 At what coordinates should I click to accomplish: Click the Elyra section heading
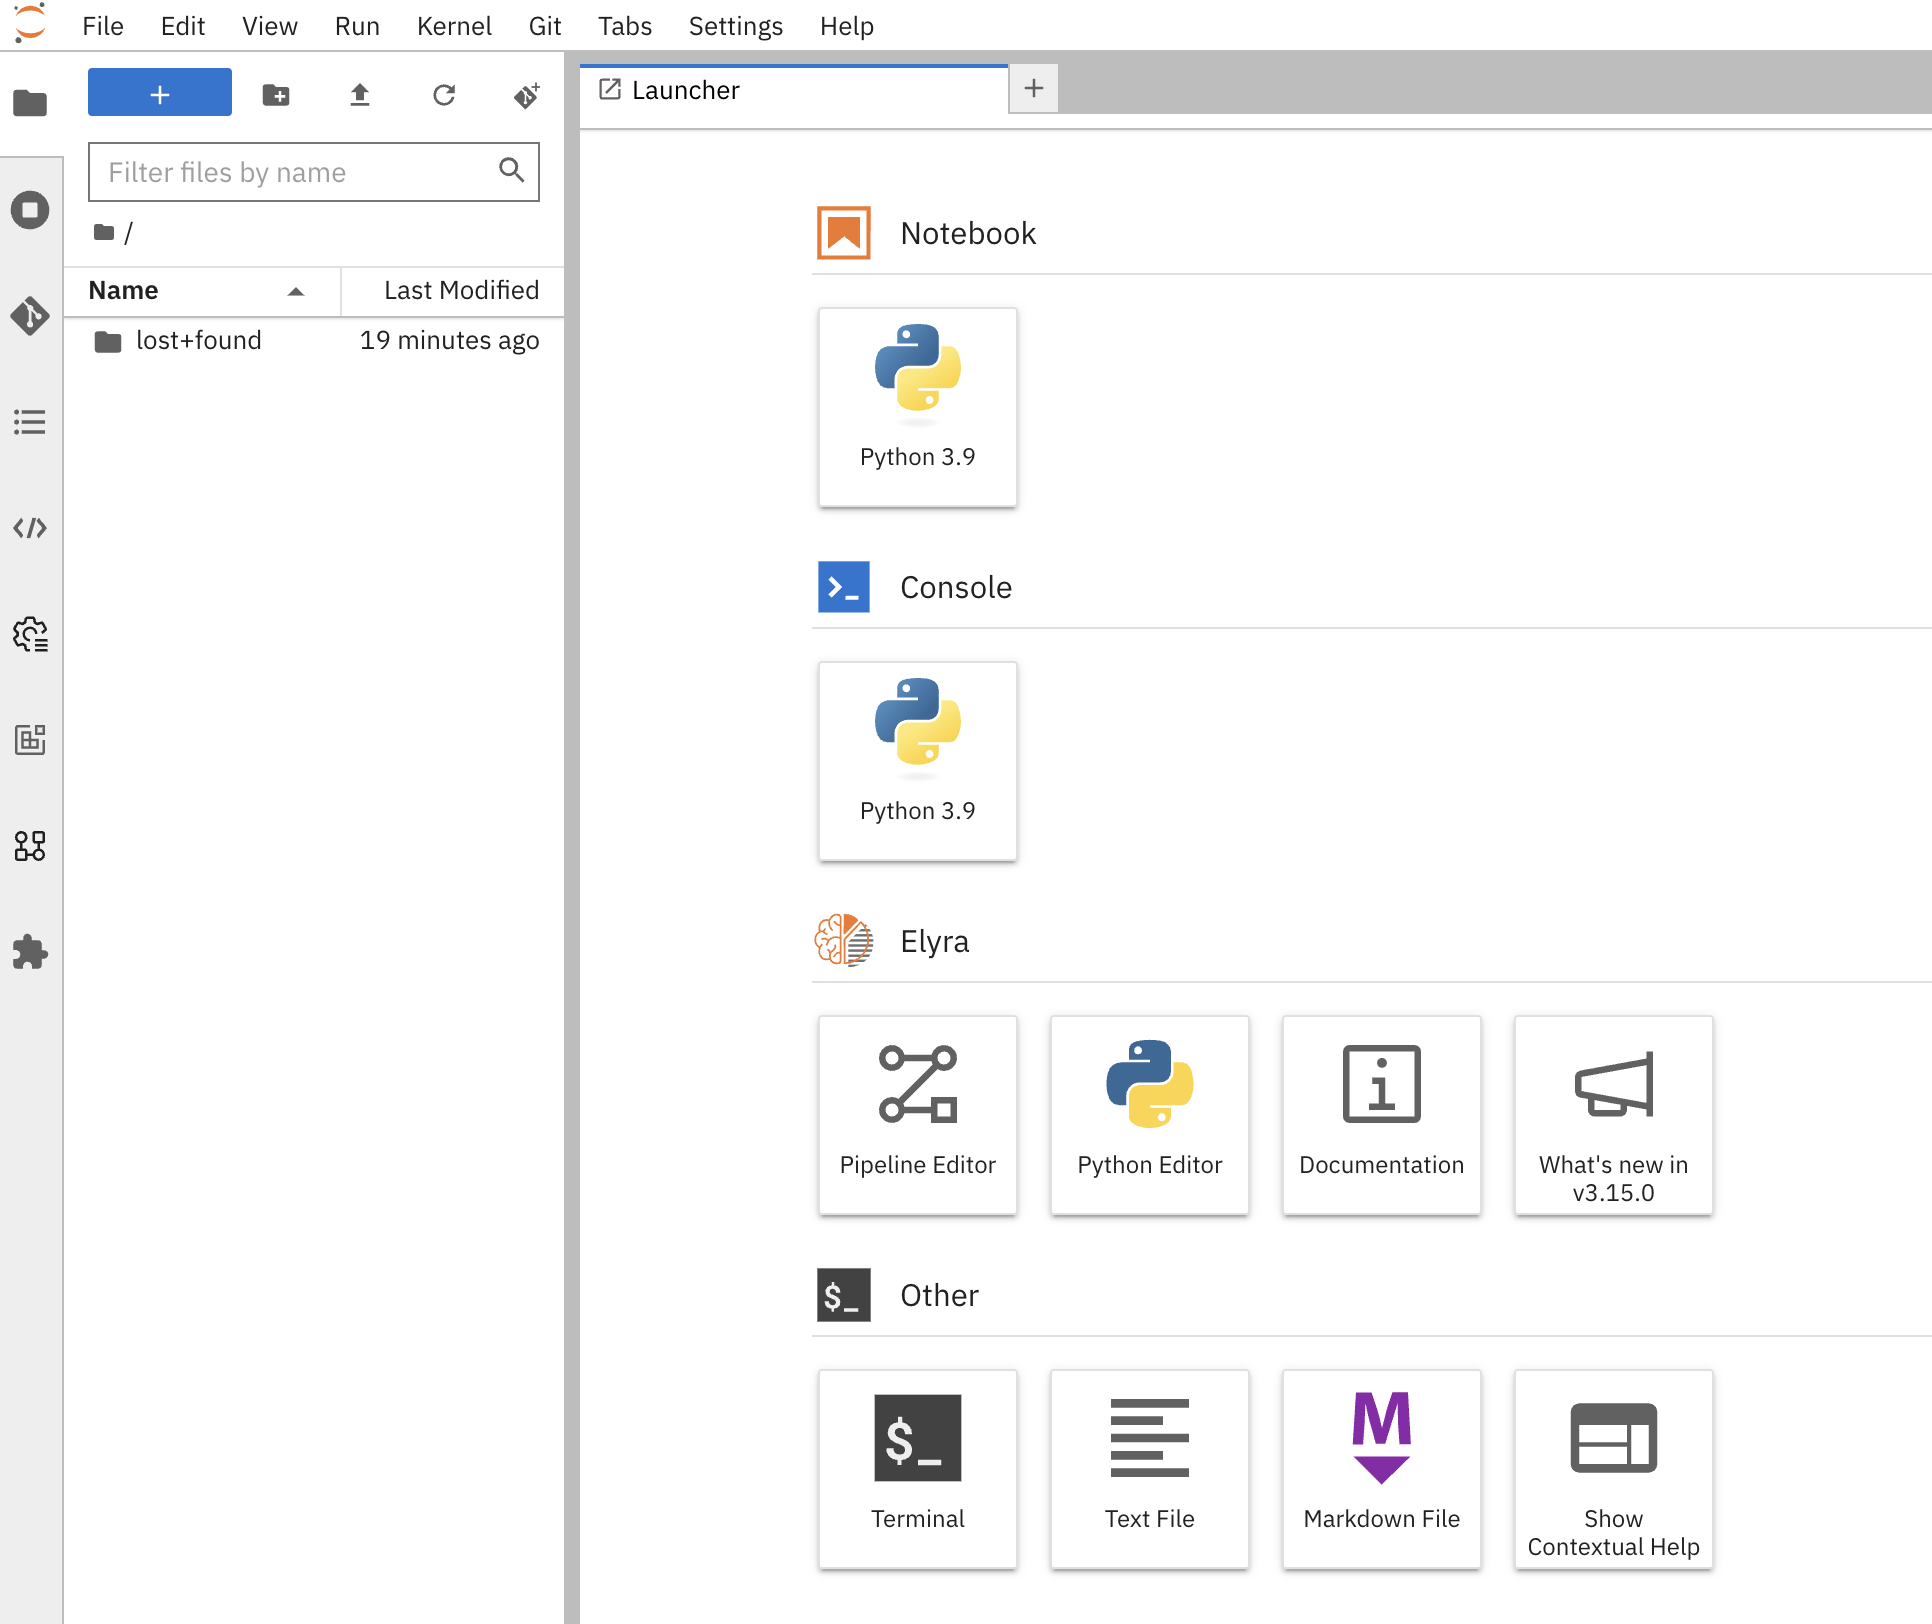935,941
